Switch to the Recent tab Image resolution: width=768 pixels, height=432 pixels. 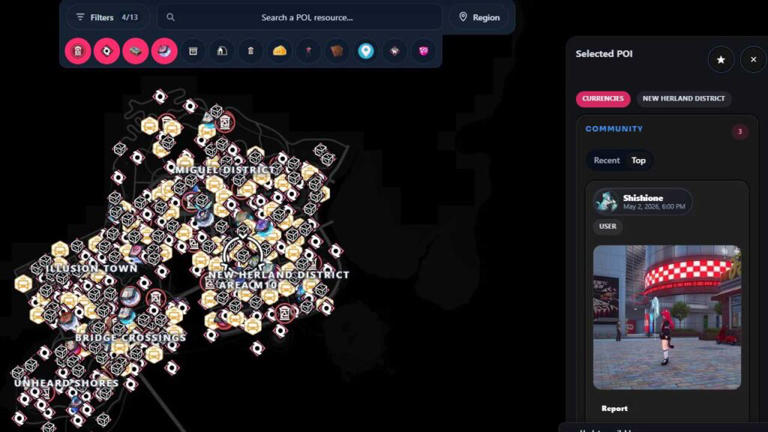tap(606, 160)
